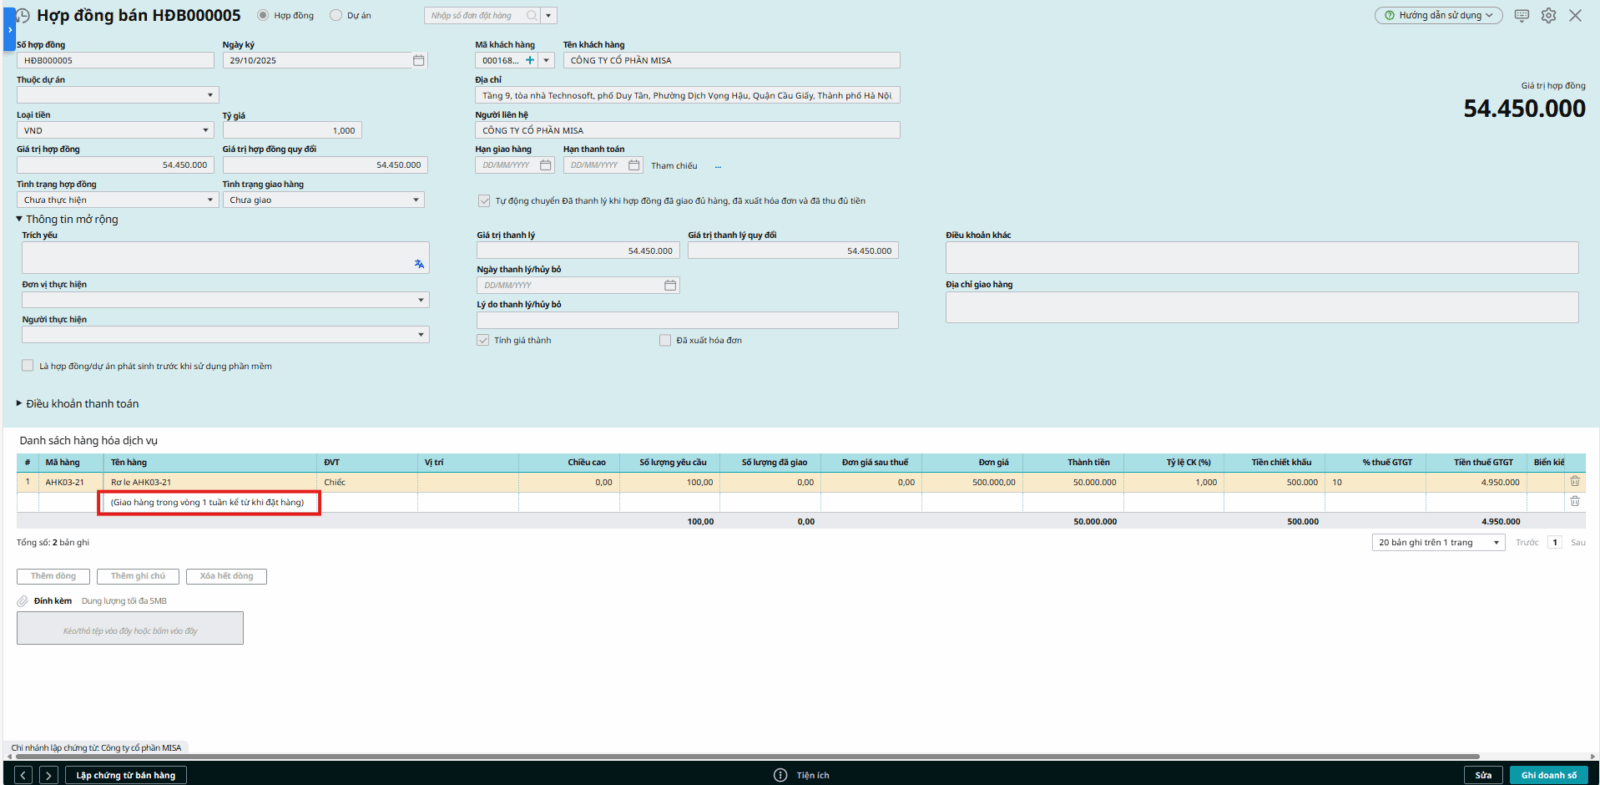Click the Lập chứng từ bán hàng button
This screenshot has width=1600, height=785.
coord(126,775)
